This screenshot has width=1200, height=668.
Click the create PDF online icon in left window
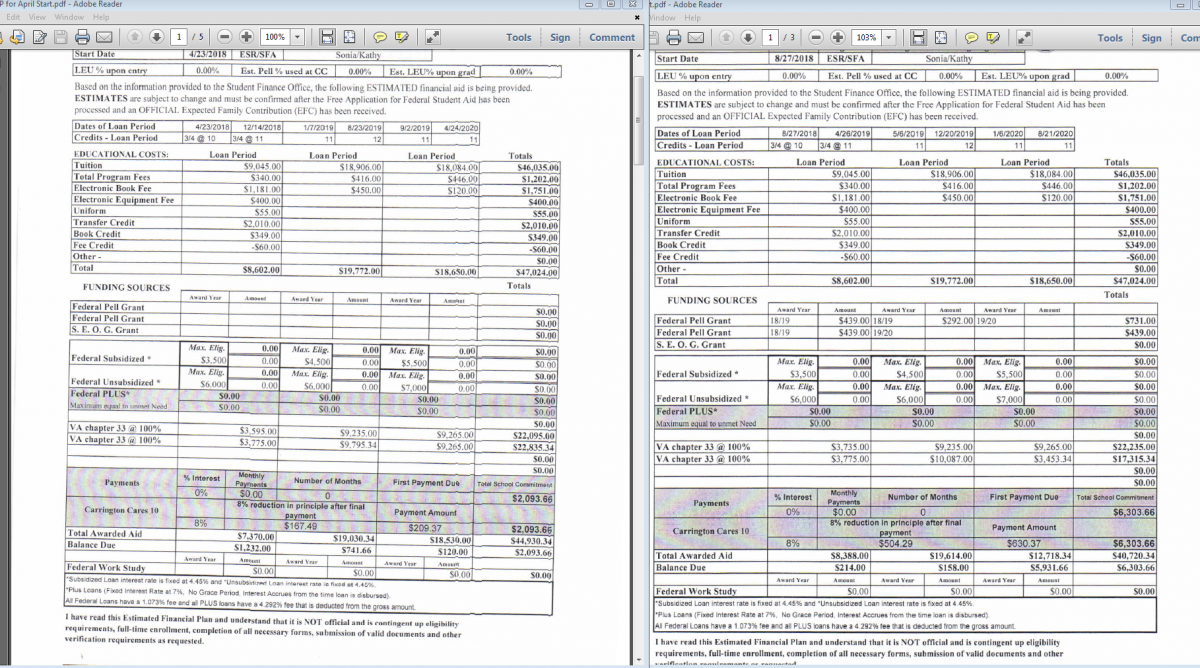click(17, 37)
